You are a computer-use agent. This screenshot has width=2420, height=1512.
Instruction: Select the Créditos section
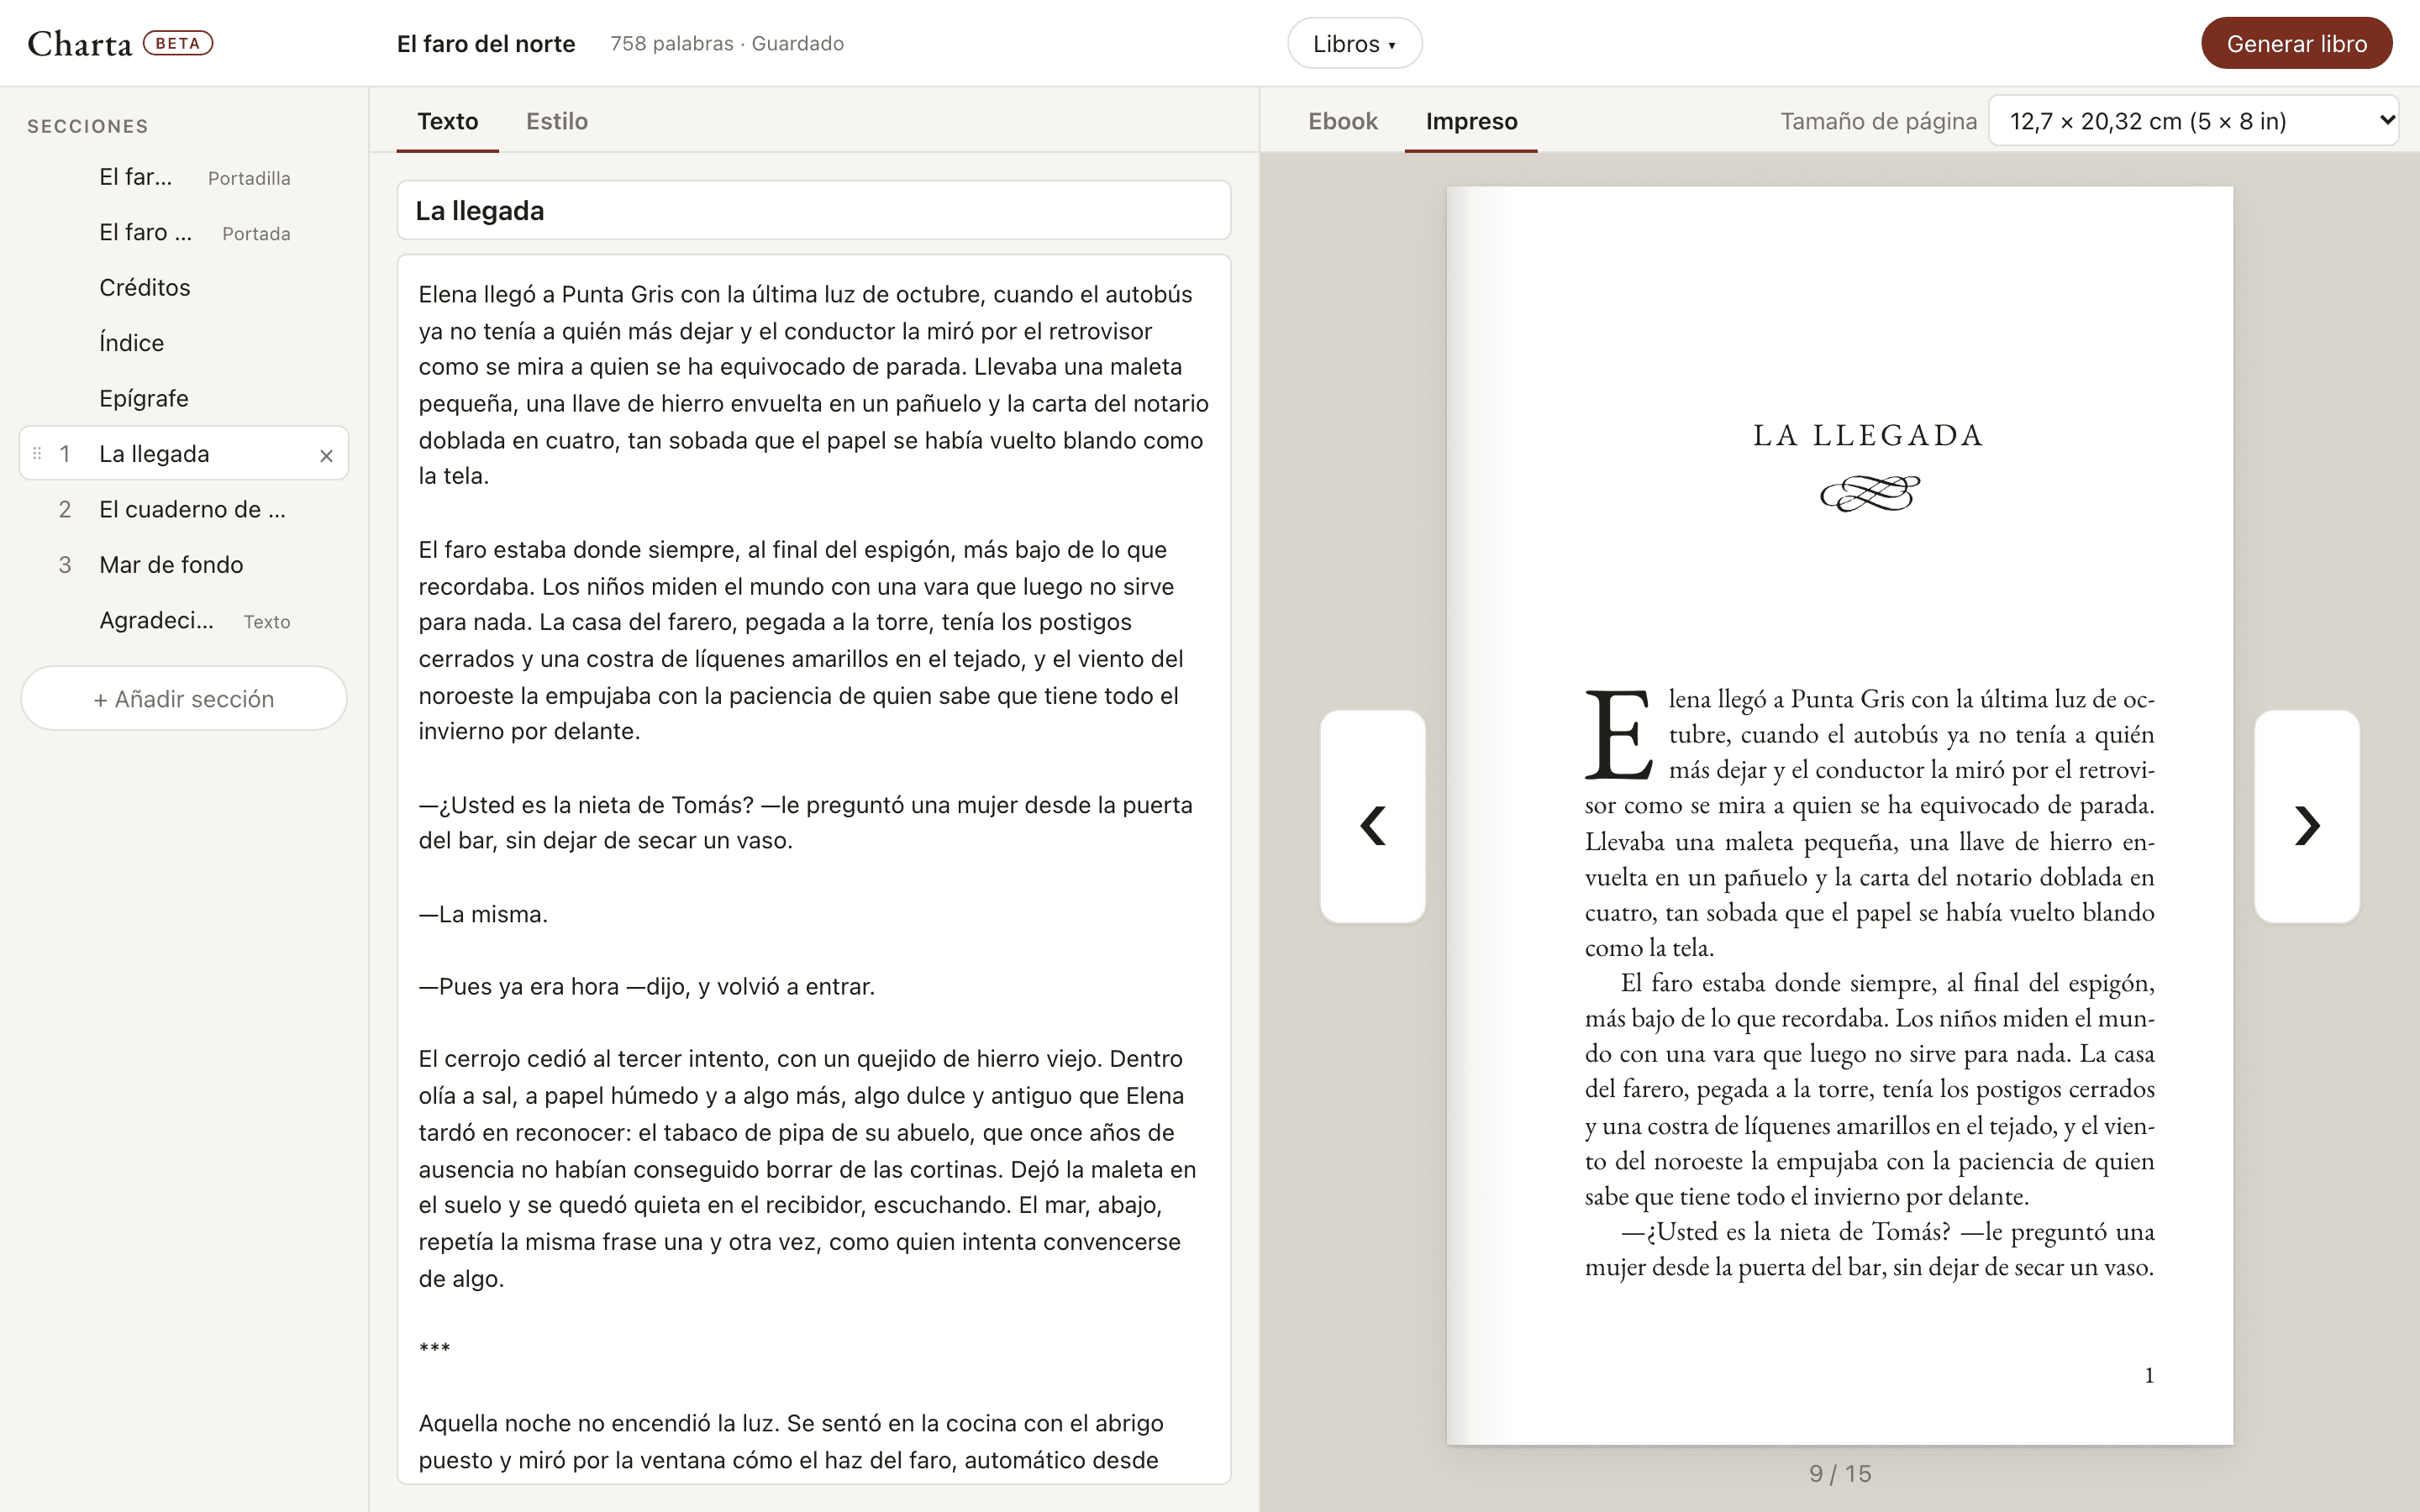(x=184, y=287)
